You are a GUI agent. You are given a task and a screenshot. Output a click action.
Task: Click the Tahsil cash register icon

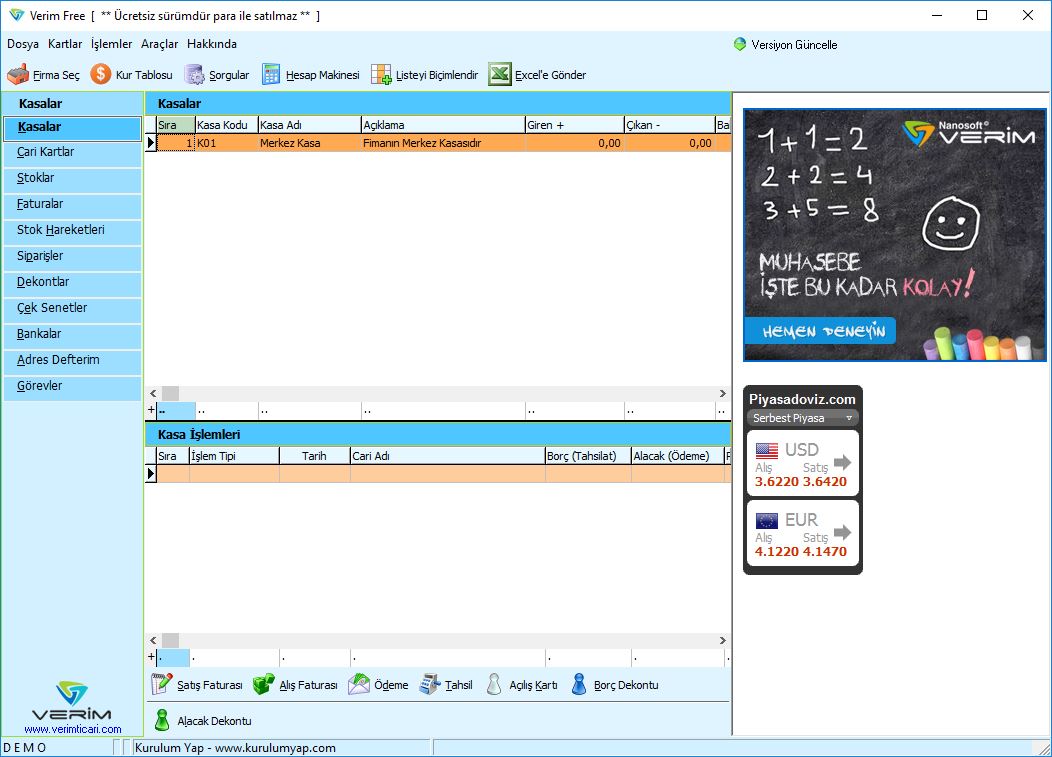[x=429, y=684]
